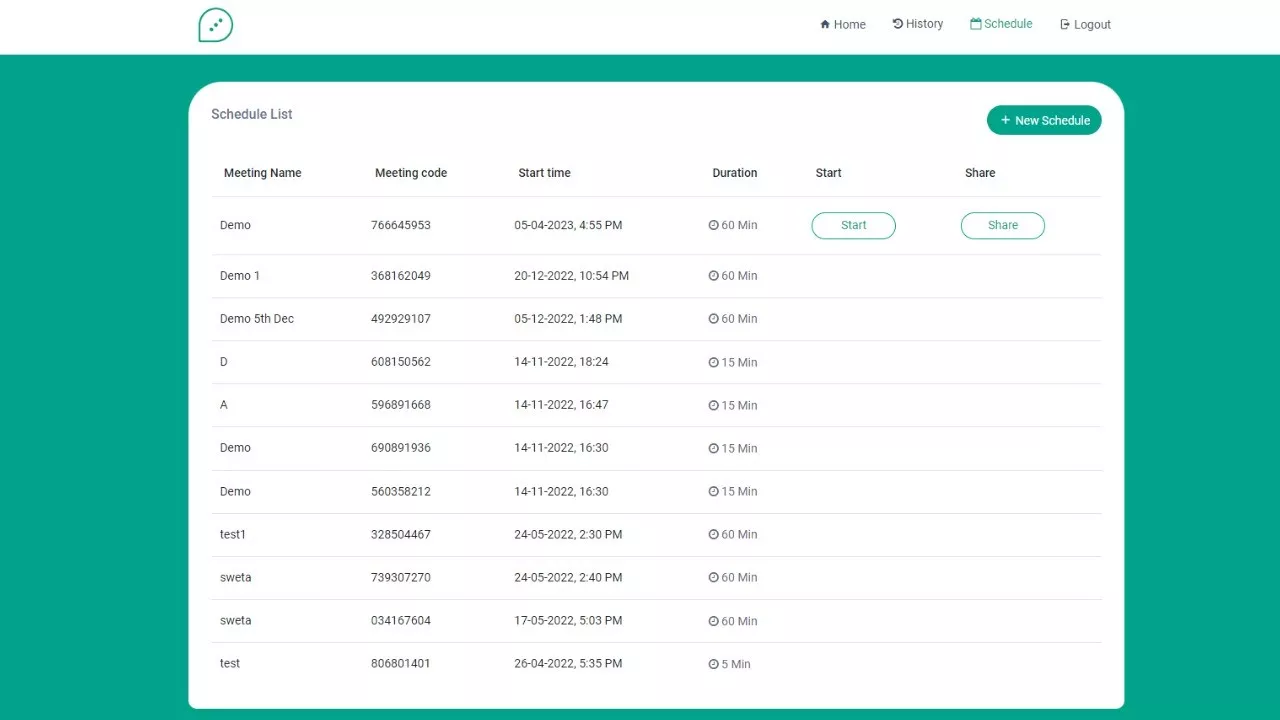Click the test1 meeting name
Viewport: 1280px width, 720px height.
[233, 535]
